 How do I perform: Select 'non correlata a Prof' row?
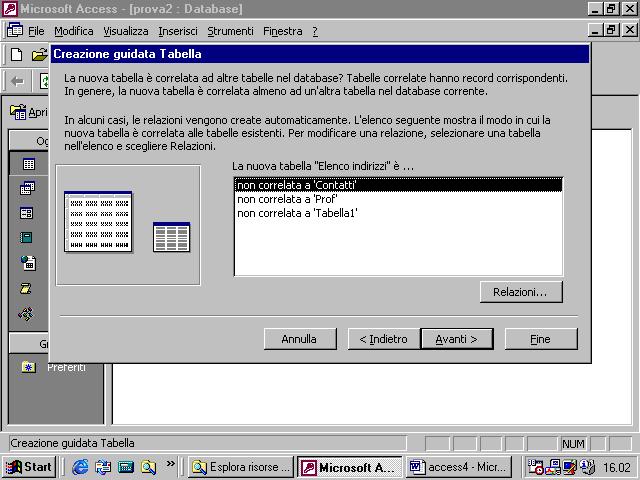(x=398, y=199)
